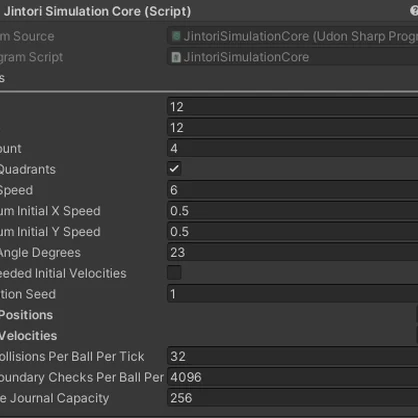Select the JintoriSimulationCore Program Script field
418x418 pixels.
pos(292,57)
